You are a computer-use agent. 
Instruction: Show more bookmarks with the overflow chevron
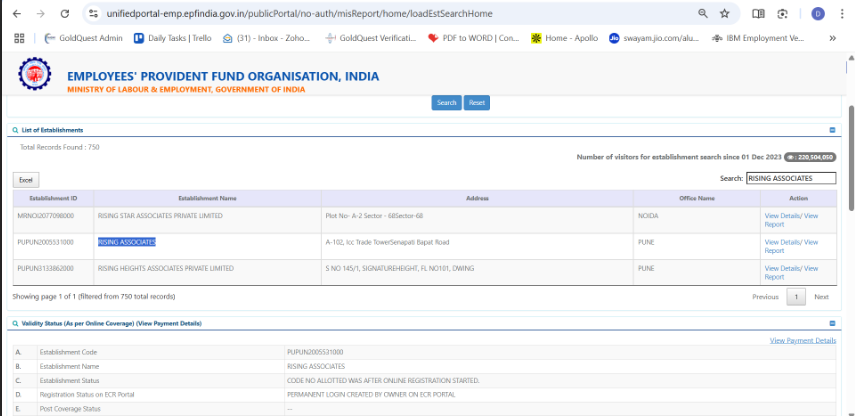(833, 38)
